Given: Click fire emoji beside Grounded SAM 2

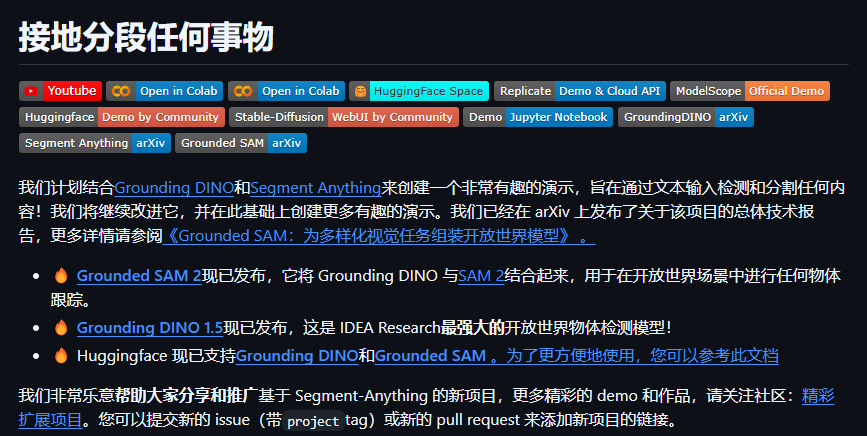Looking at the screenshot, I should click(x=61, y=275).
